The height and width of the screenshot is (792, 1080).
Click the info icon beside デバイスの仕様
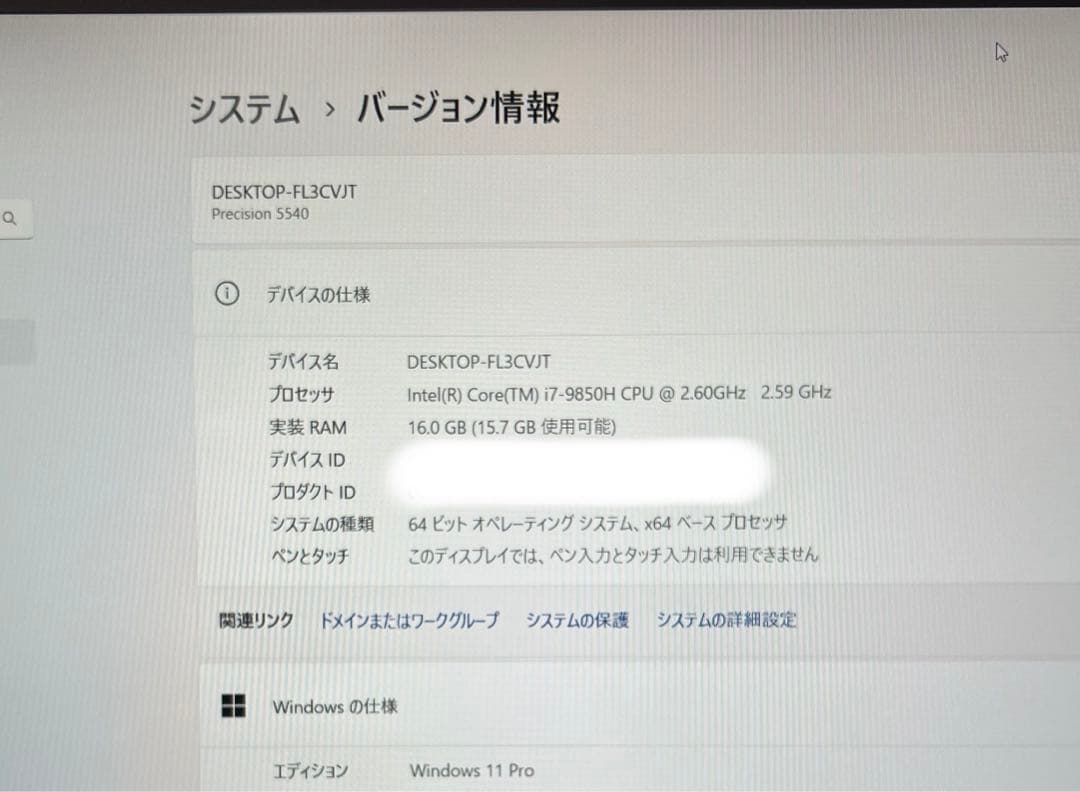tap(227, 294)
